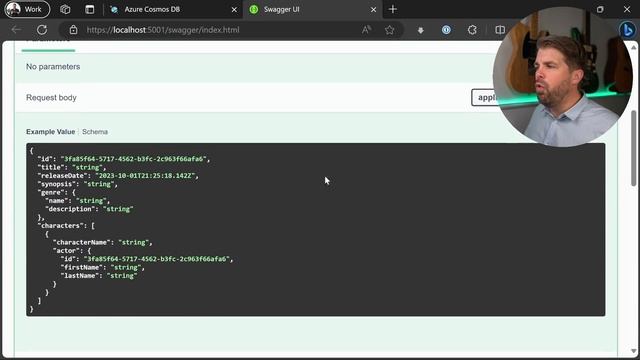Toggle split screen view icon

tap(500, 30)
